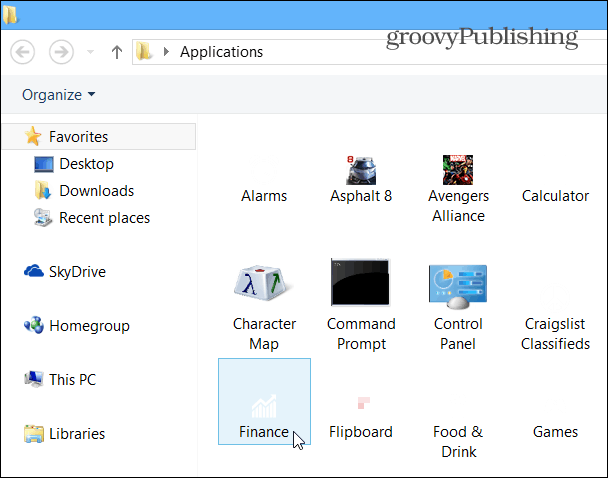Open the Character Map icon

coord(264,283)
